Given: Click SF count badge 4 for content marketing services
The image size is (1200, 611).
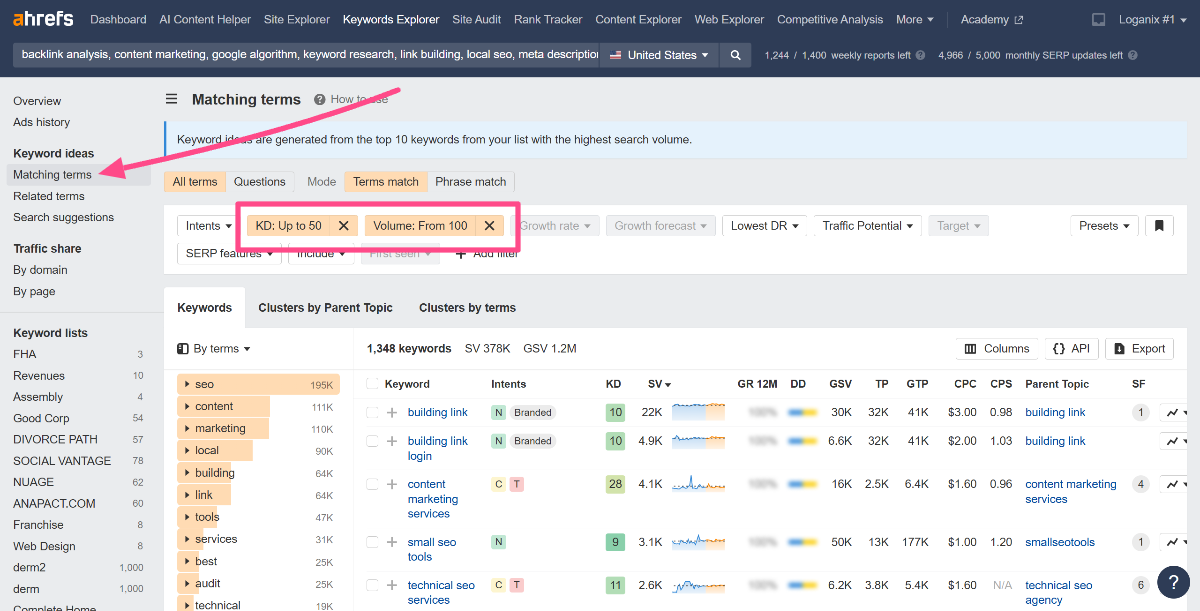Looking at the screenshot, I should tap(1140, 485).
